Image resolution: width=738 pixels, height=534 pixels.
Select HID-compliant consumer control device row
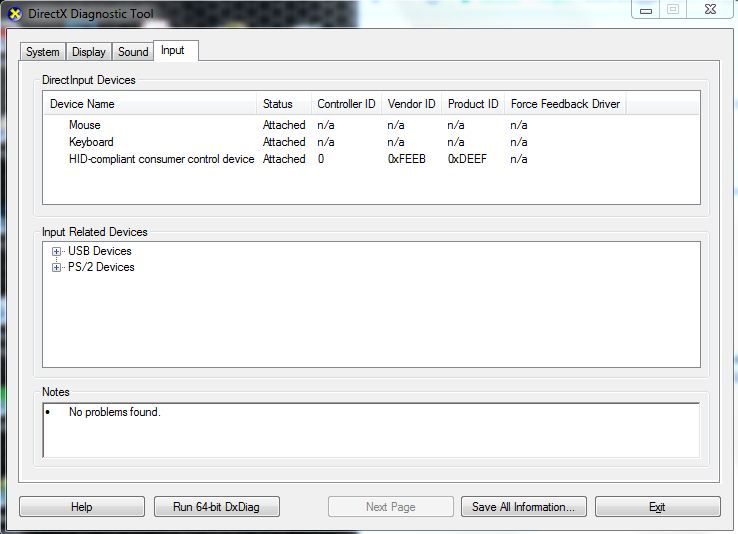coord(371,159)
